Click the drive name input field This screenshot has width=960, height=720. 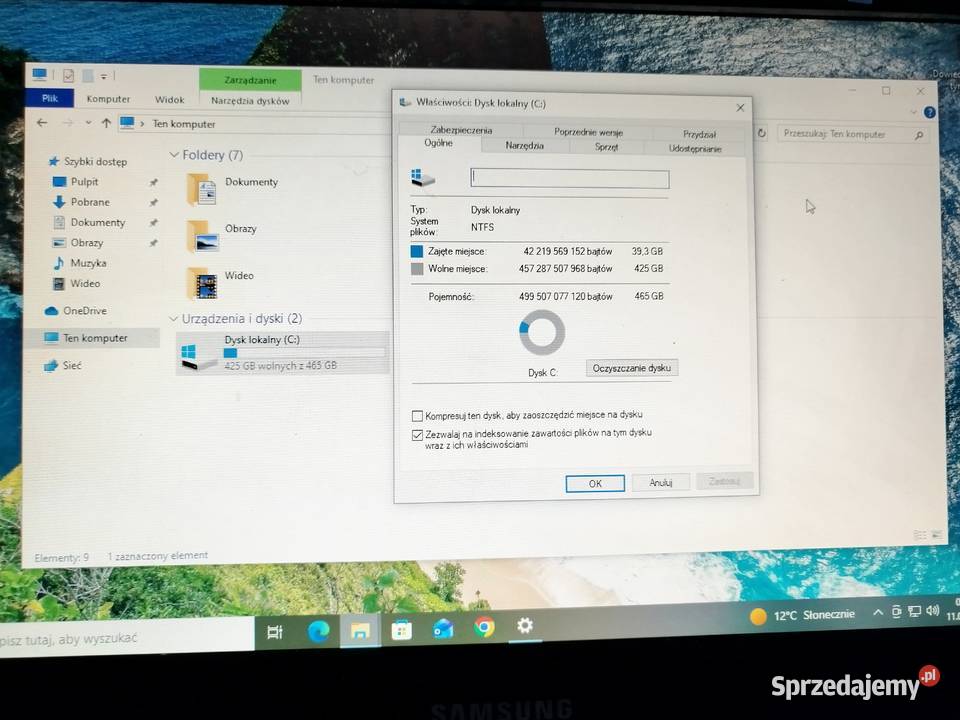[x=570, y=177]
